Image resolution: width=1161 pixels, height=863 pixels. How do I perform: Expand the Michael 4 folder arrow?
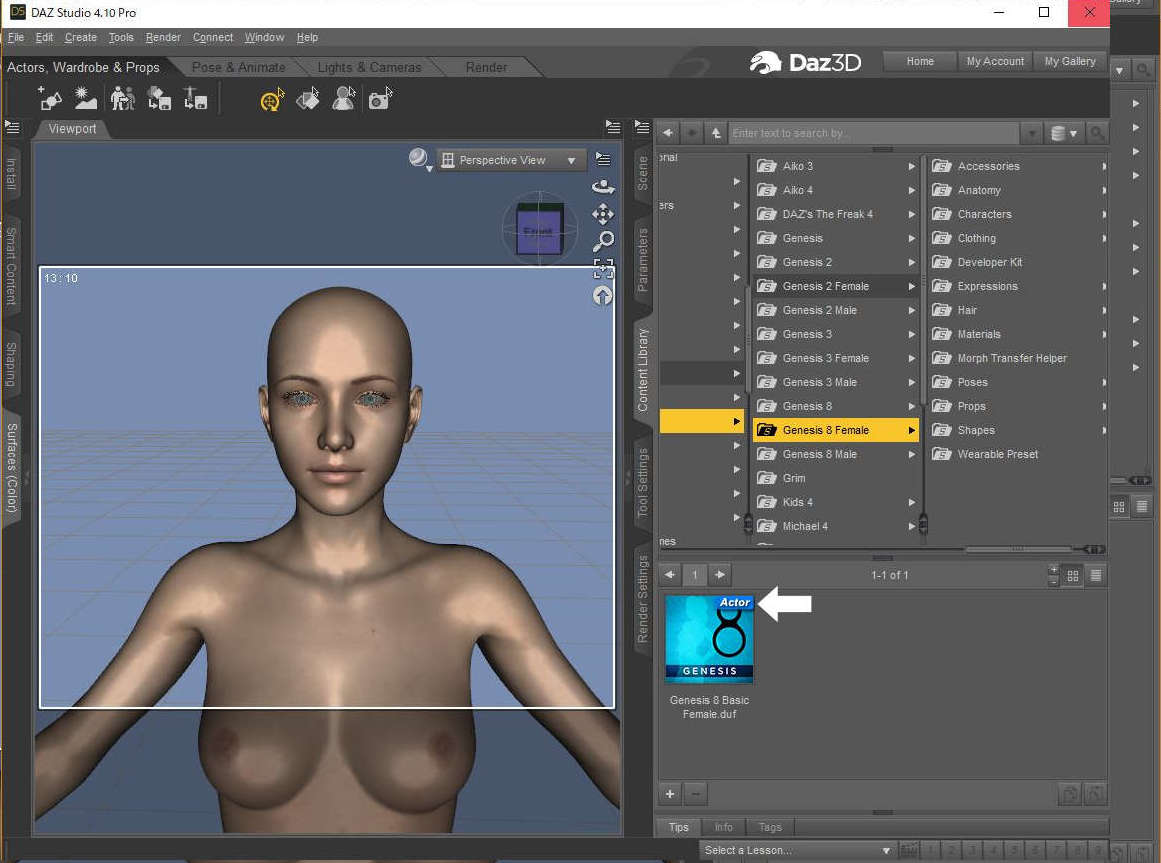point(911,526)
